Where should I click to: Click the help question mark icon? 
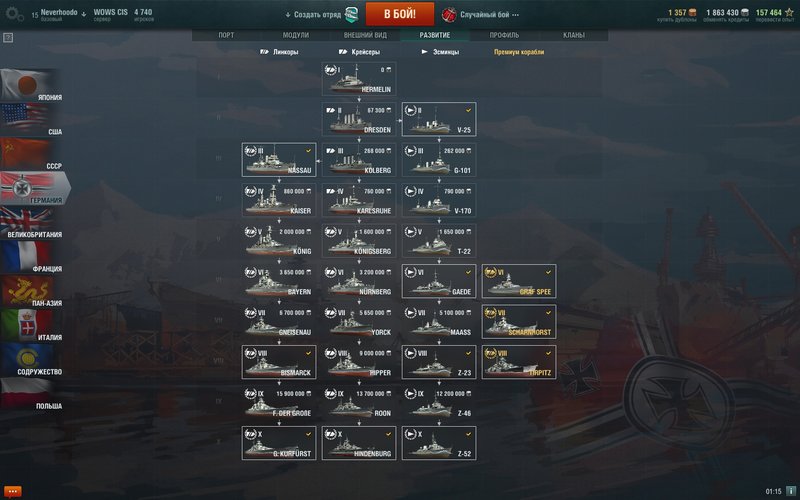click(8, 38)
